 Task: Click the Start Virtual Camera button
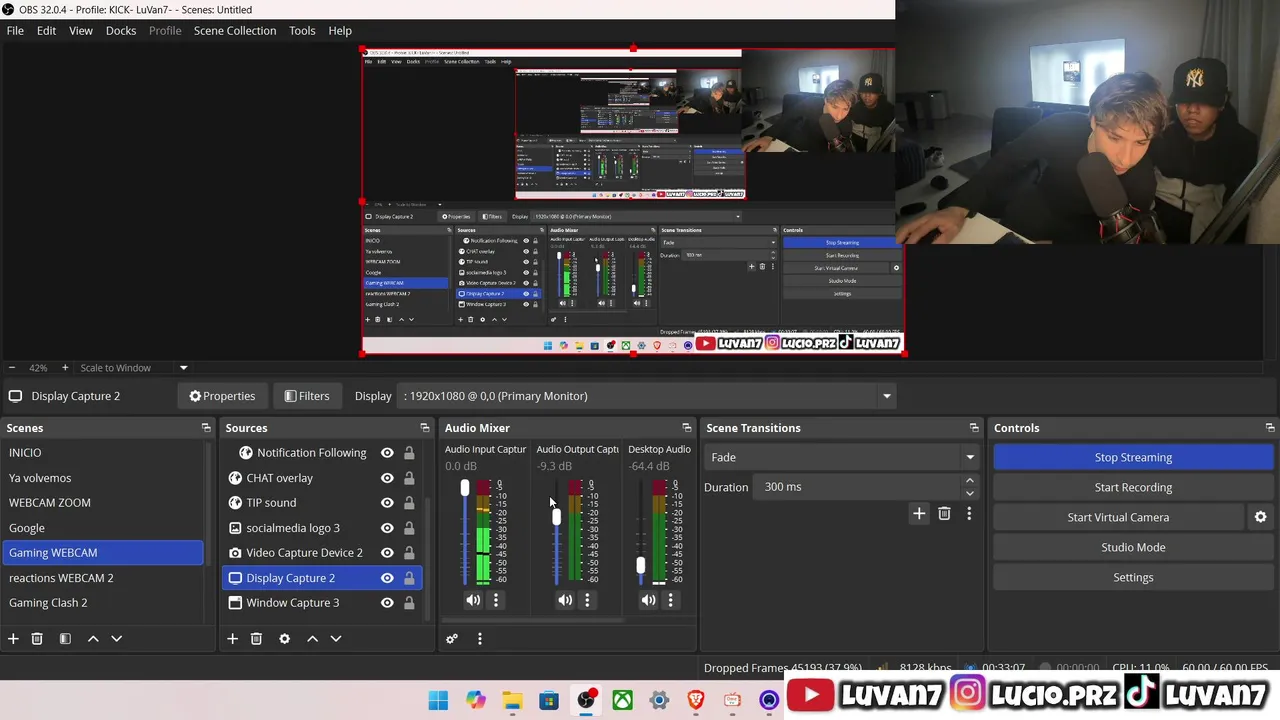1118,517
